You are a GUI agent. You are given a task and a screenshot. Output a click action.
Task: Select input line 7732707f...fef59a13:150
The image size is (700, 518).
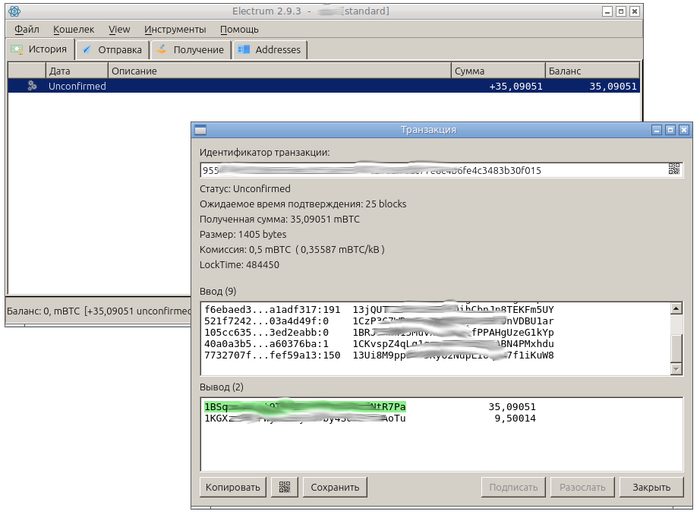point(379,355)
